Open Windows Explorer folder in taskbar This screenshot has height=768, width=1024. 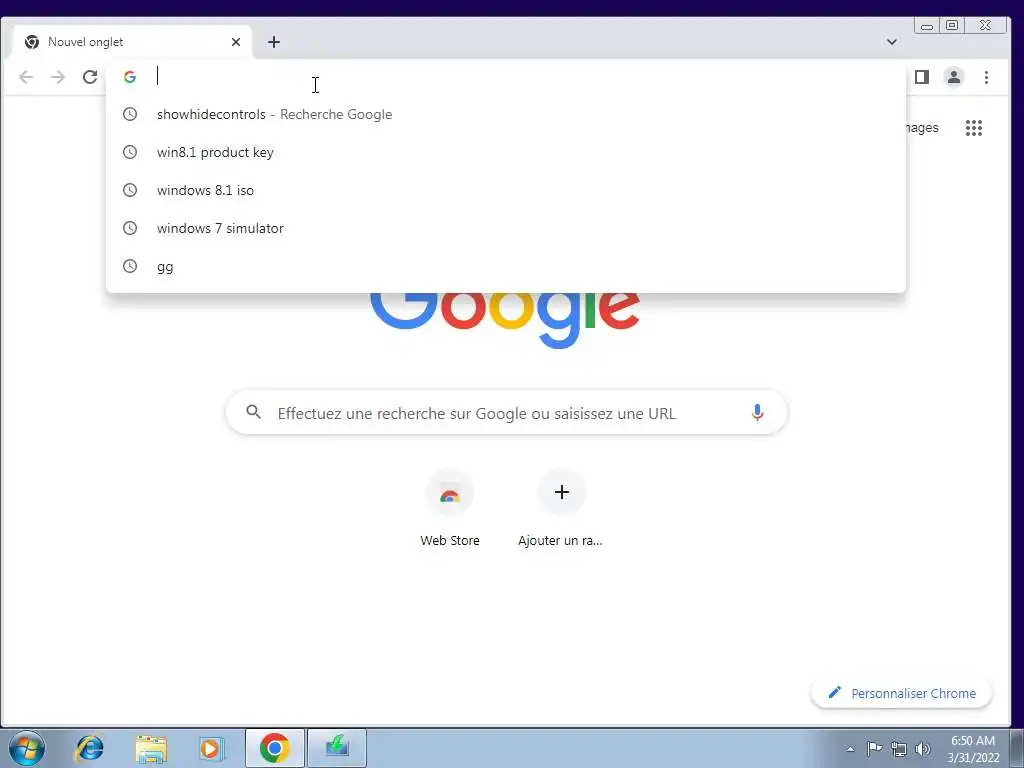[x=151, y=748]
